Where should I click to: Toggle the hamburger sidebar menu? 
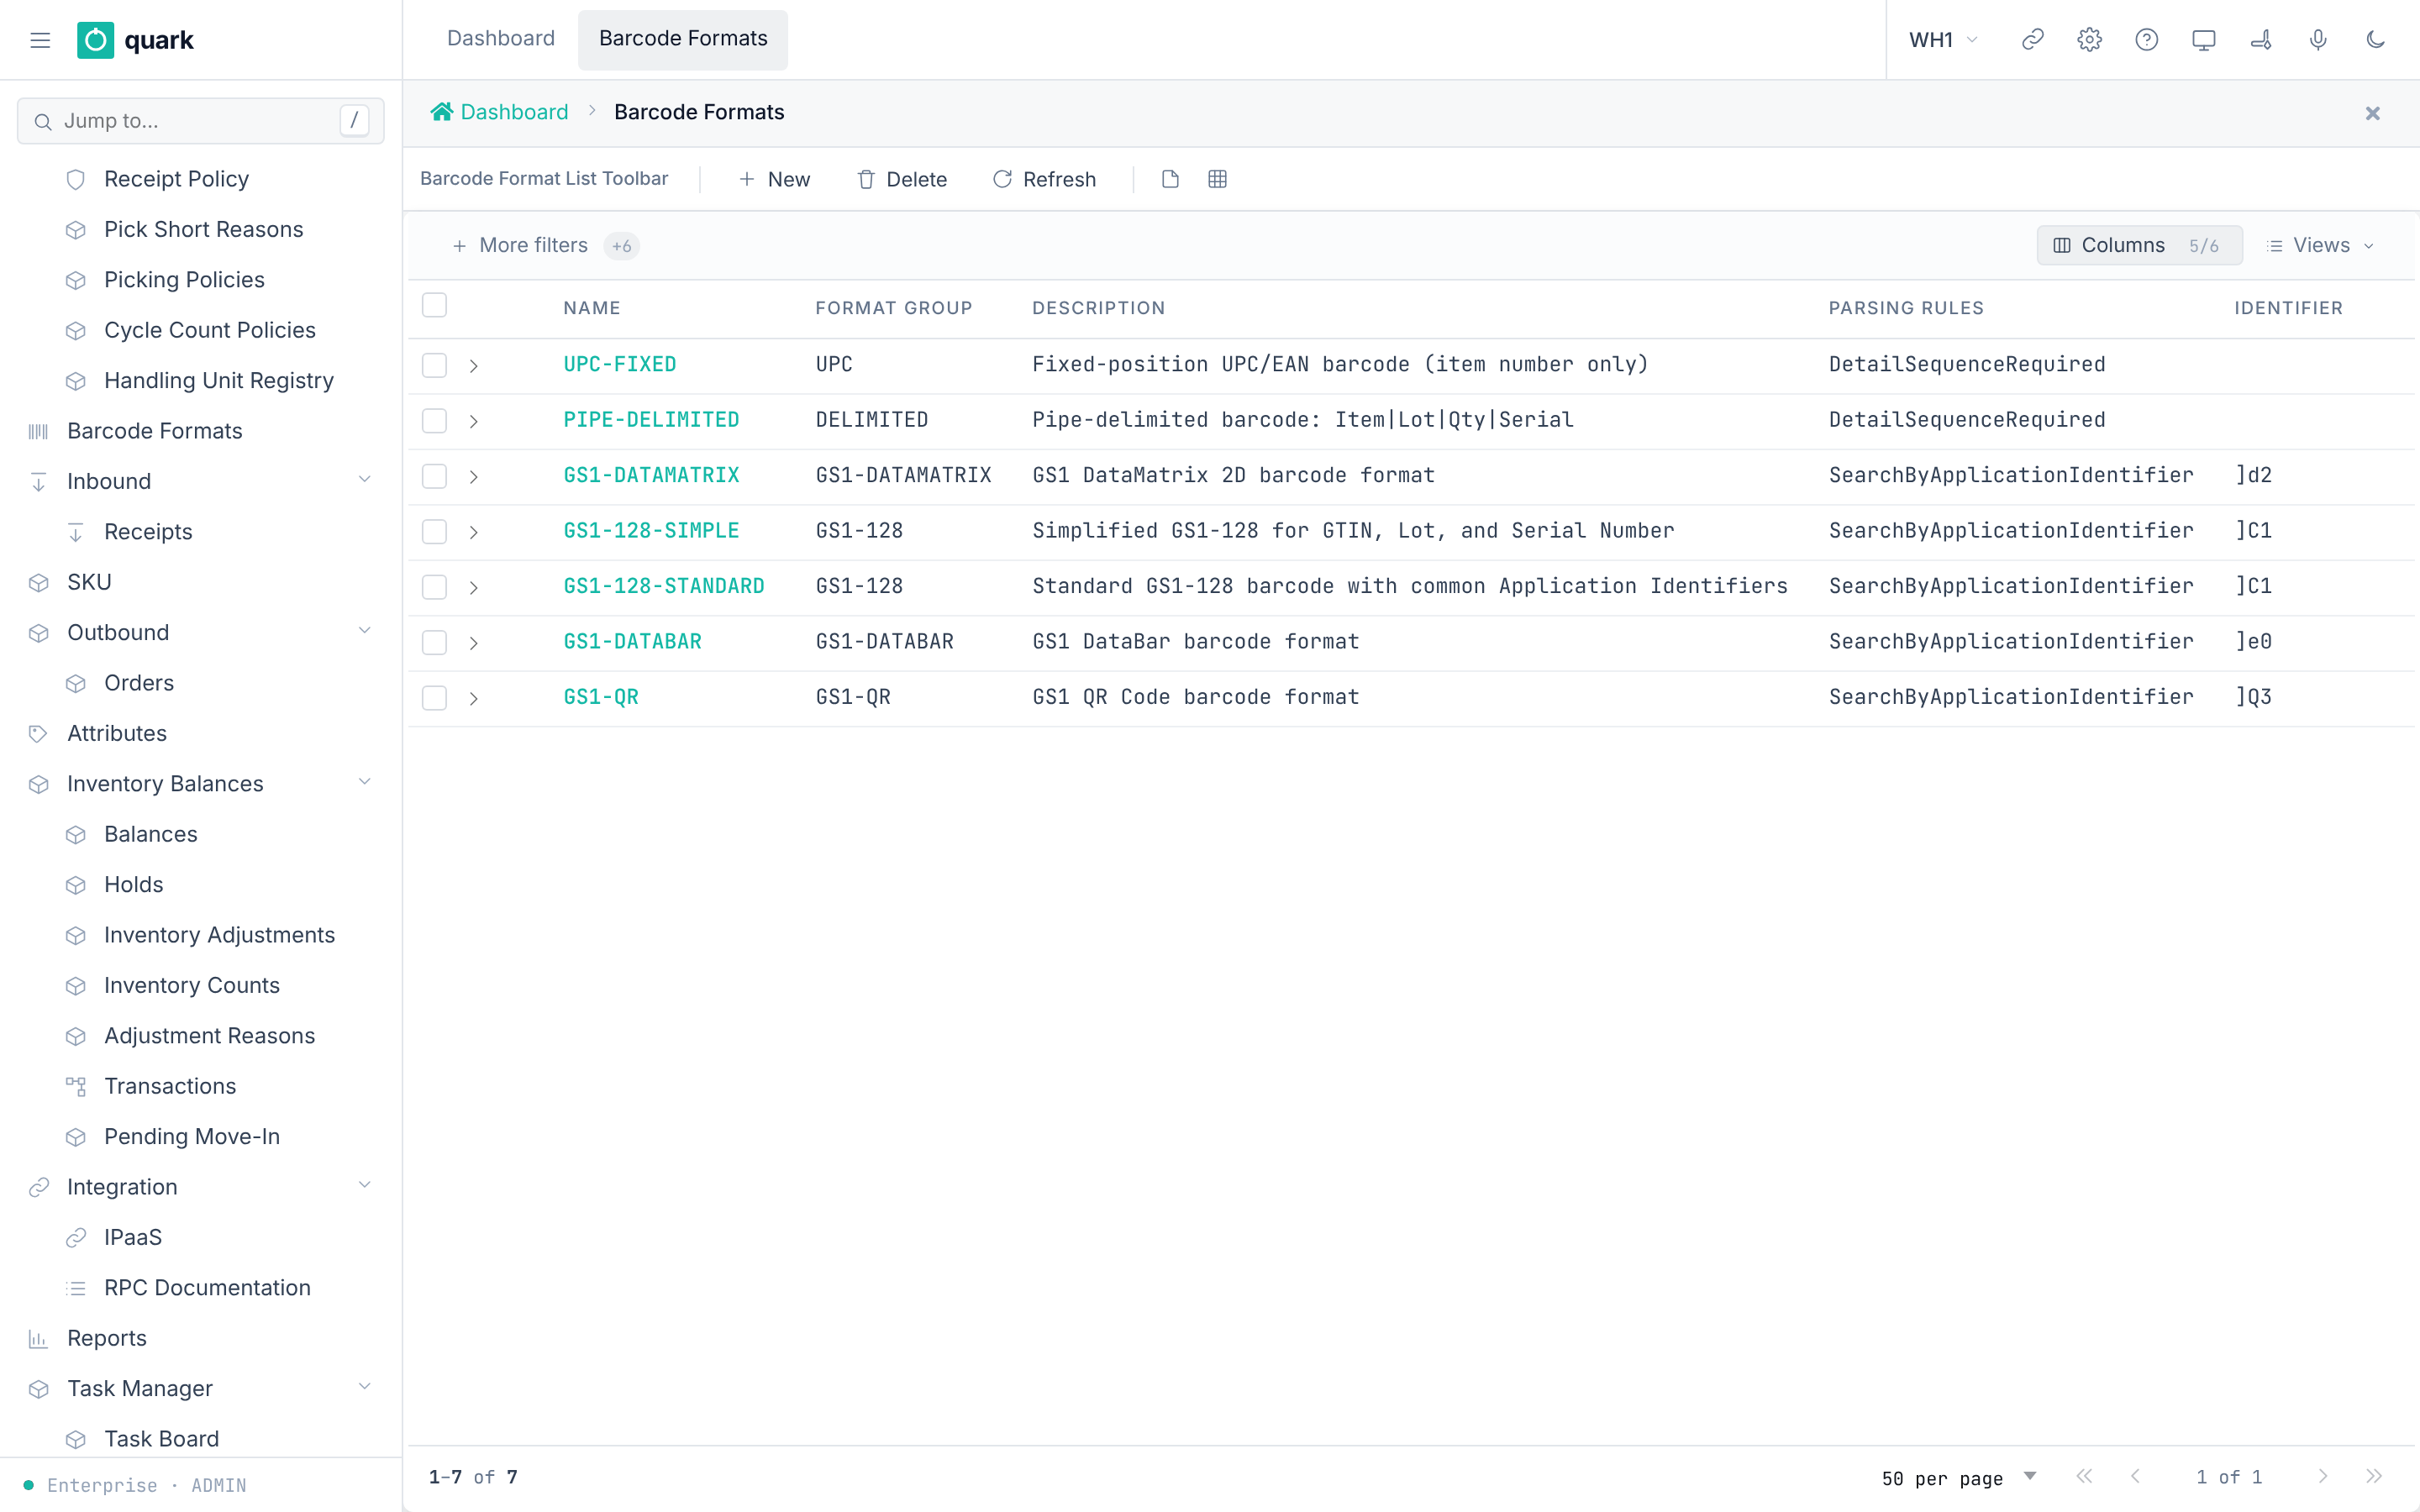coord(40,40)
